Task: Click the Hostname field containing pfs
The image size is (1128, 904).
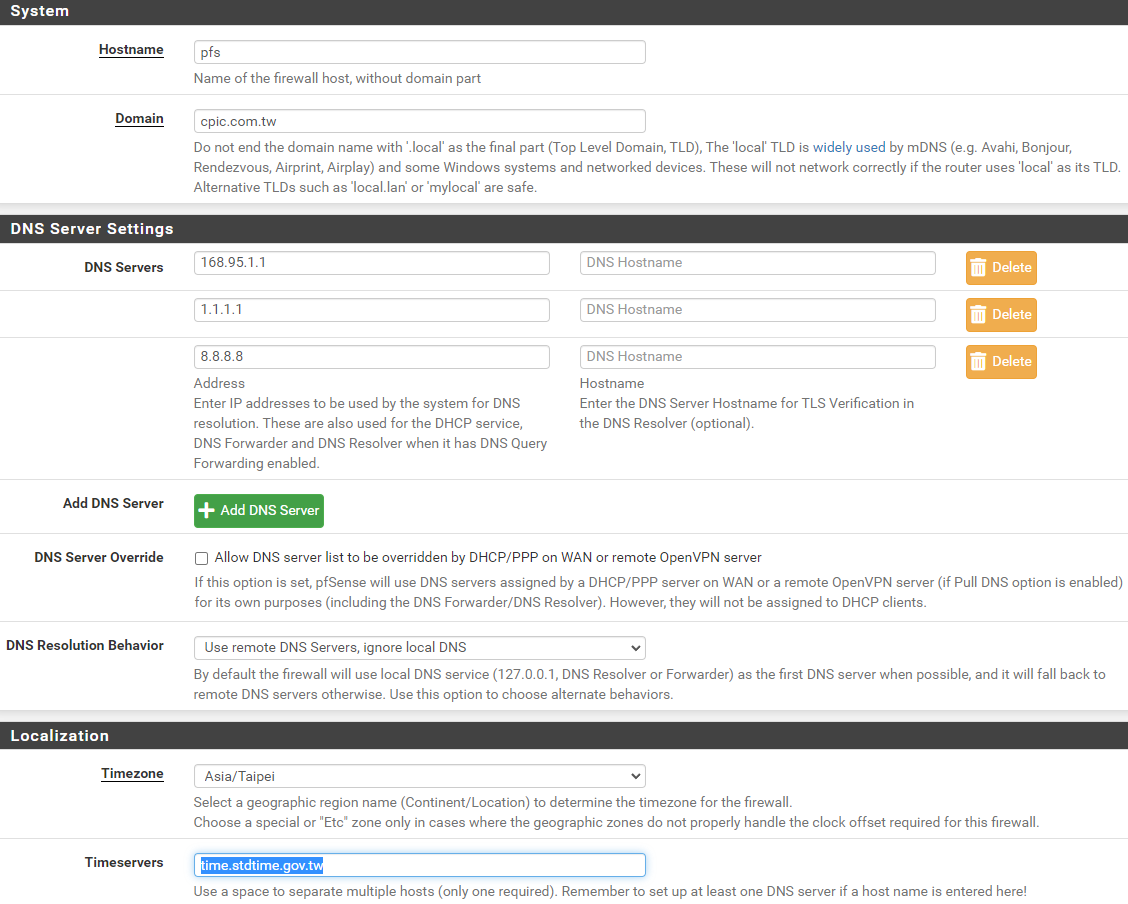Action: click(419, 52)
